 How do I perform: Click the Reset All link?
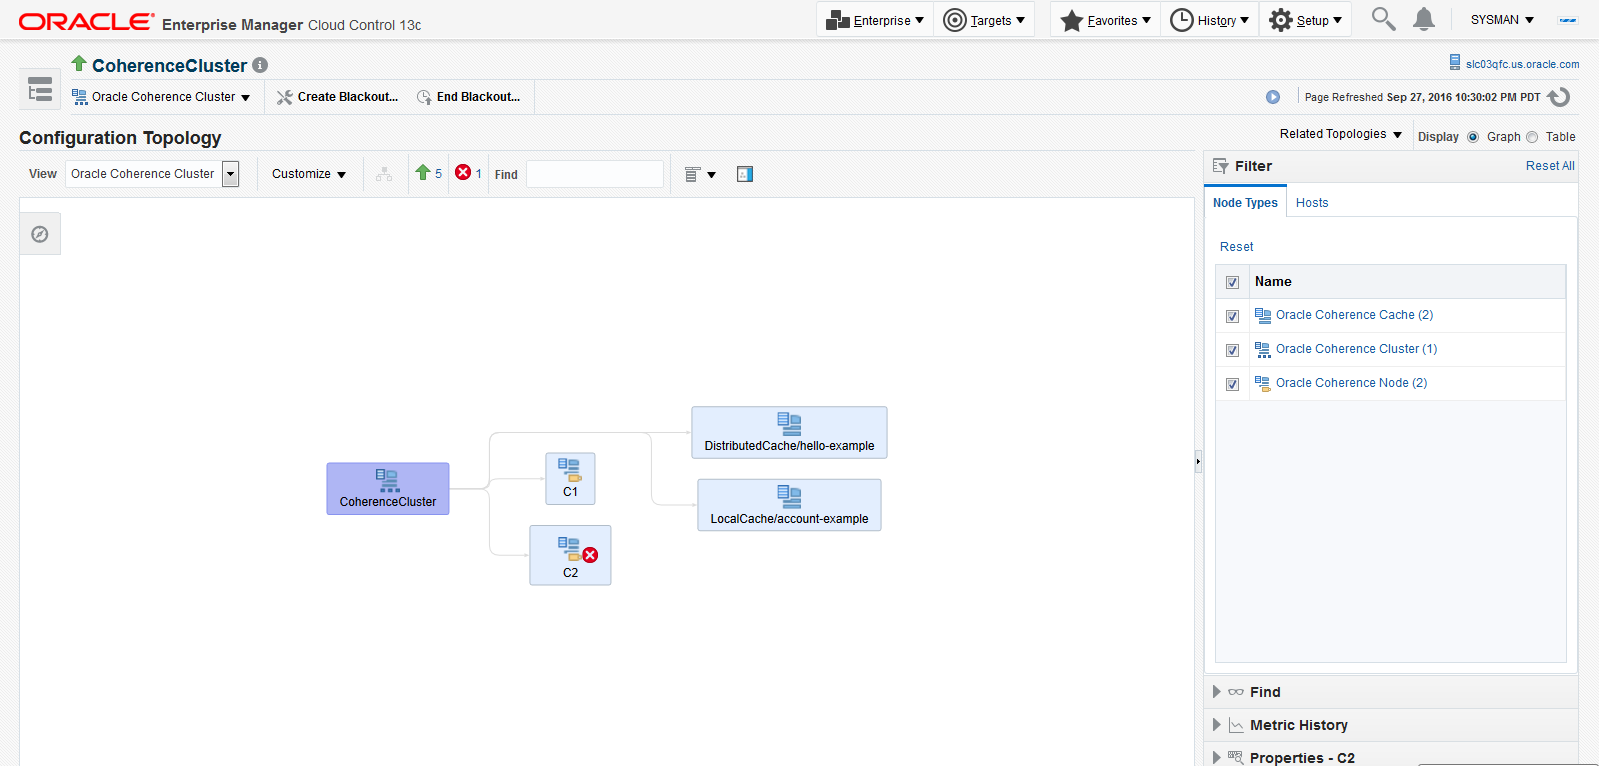1550,166
